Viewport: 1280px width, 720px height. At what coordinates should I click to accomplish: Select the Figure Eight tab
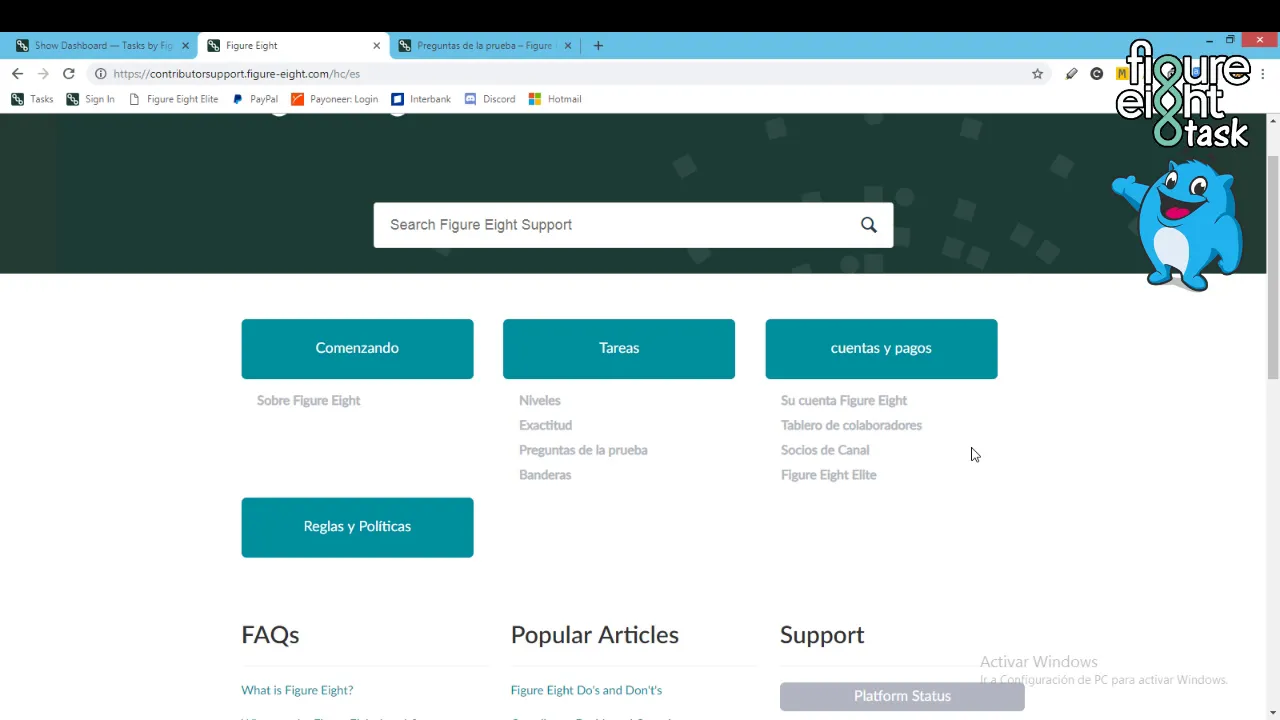292,46
